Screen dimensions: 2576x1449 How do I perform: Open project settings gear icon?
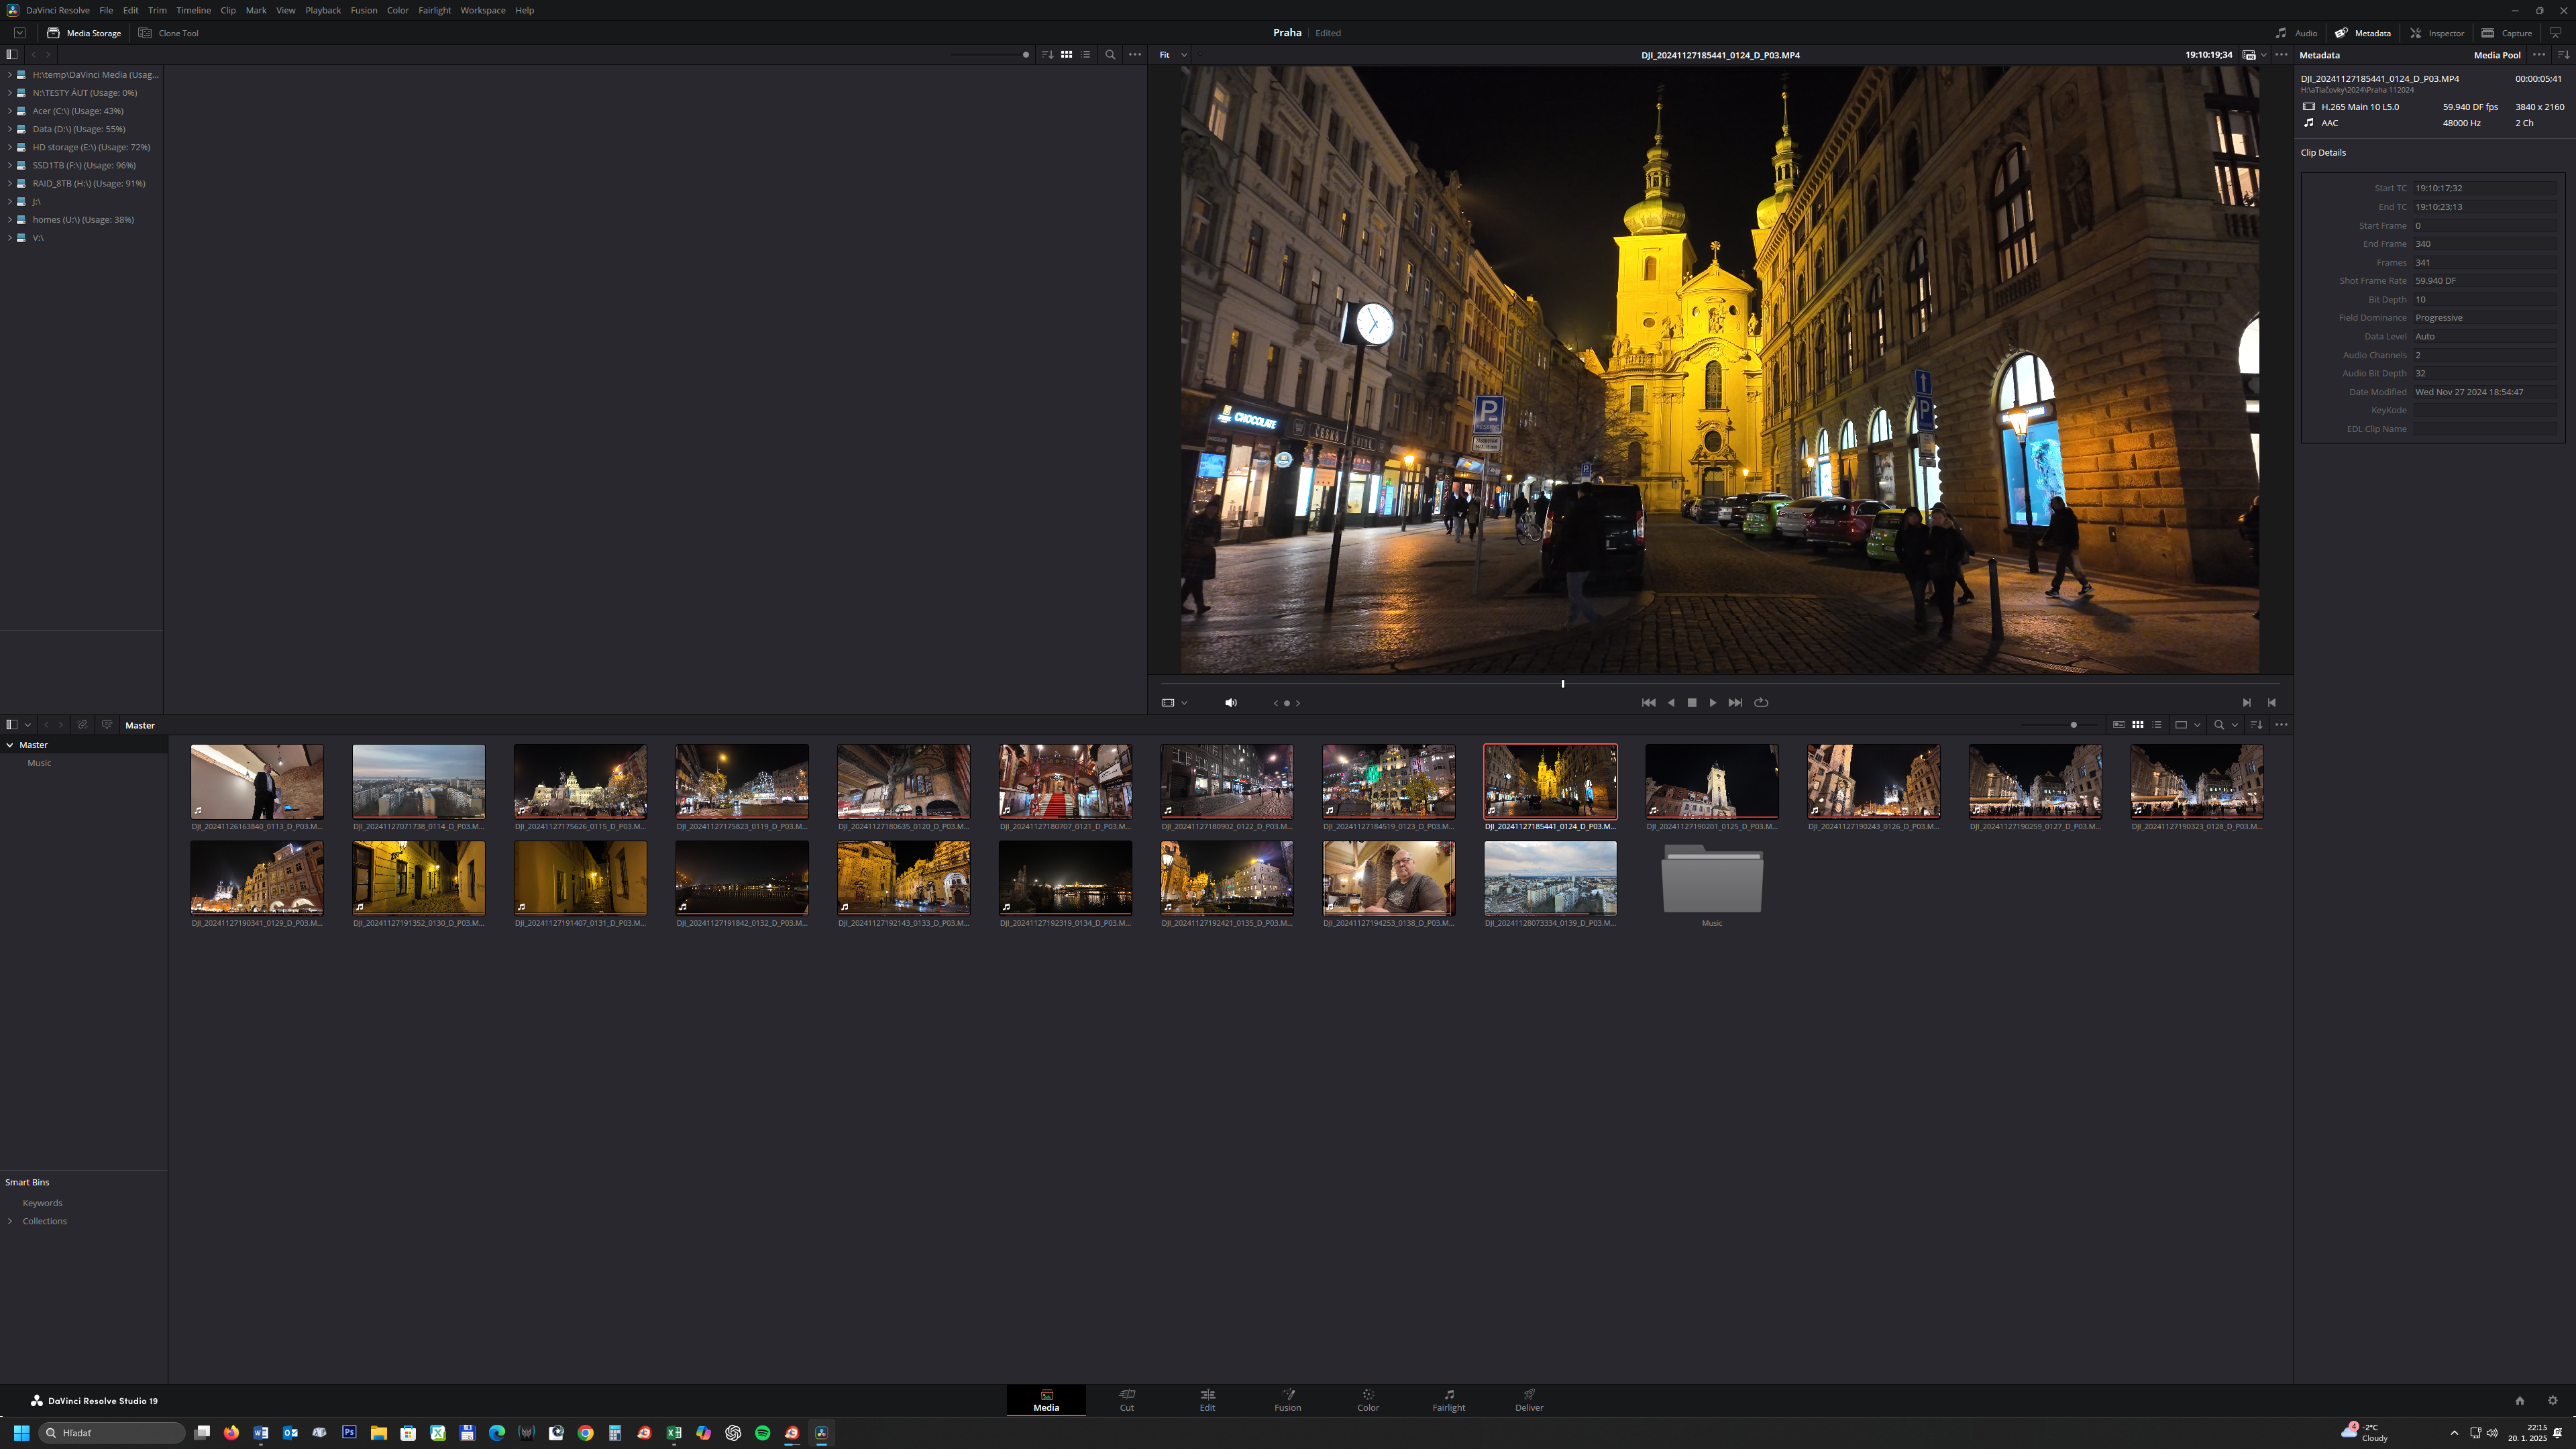(x=2552, y=1400)
